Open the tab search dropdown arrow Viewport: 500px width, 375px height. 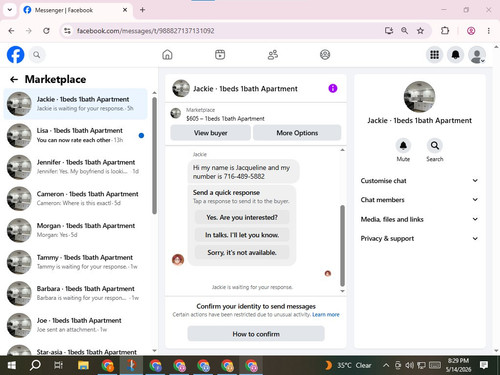pos(10,10)
